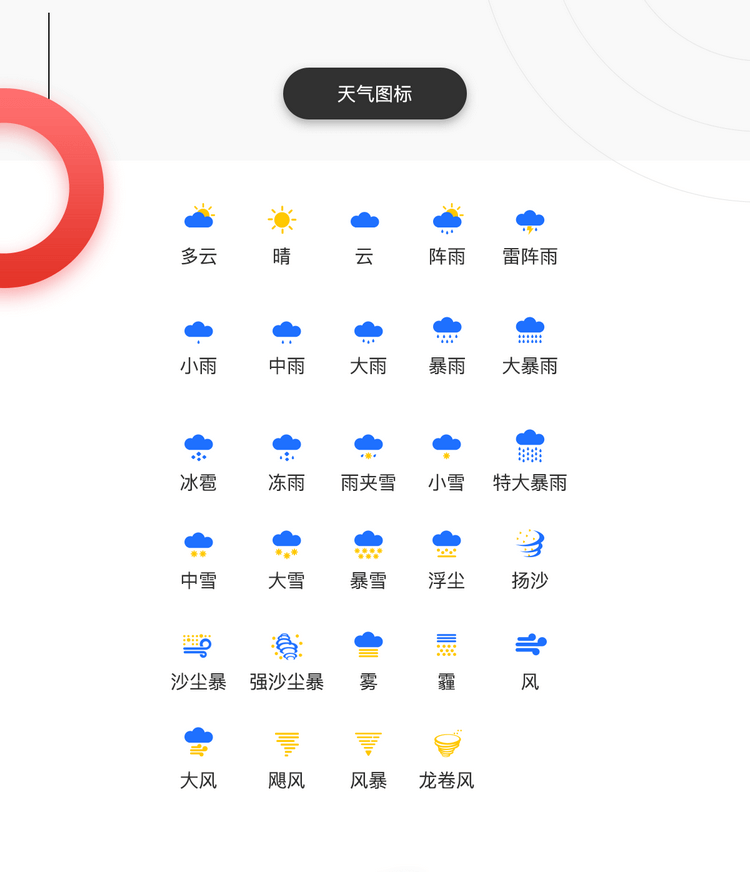This screenshot has height=872, width=750.
Task: Select the 冰雹 hail icon
Action: (x=198, y=448)
